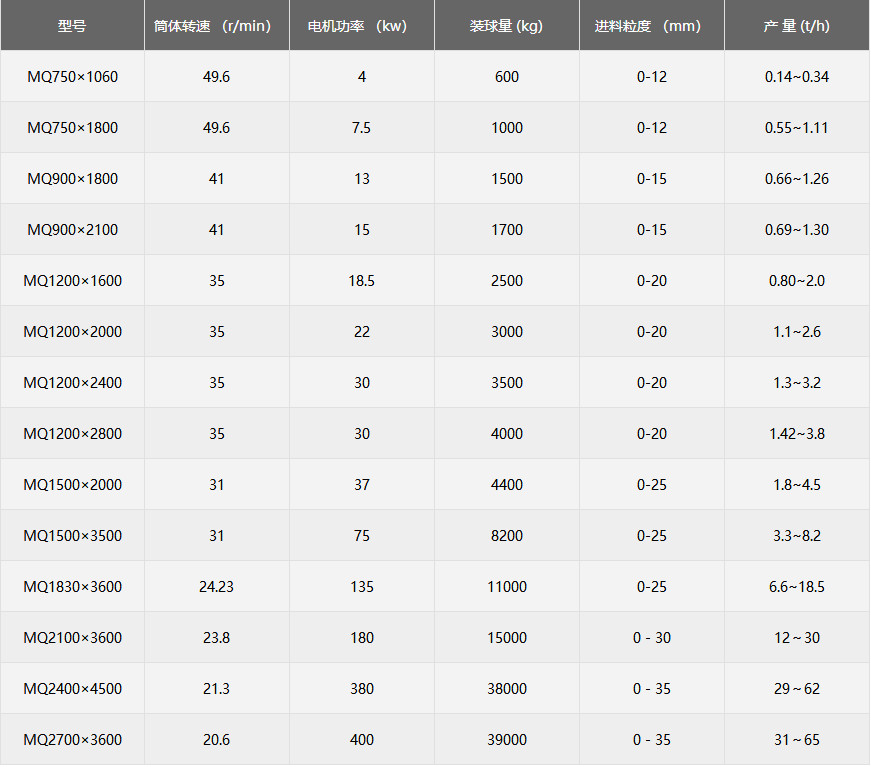Click the MQ1500×3500 model cell

(x=72, y=536)
